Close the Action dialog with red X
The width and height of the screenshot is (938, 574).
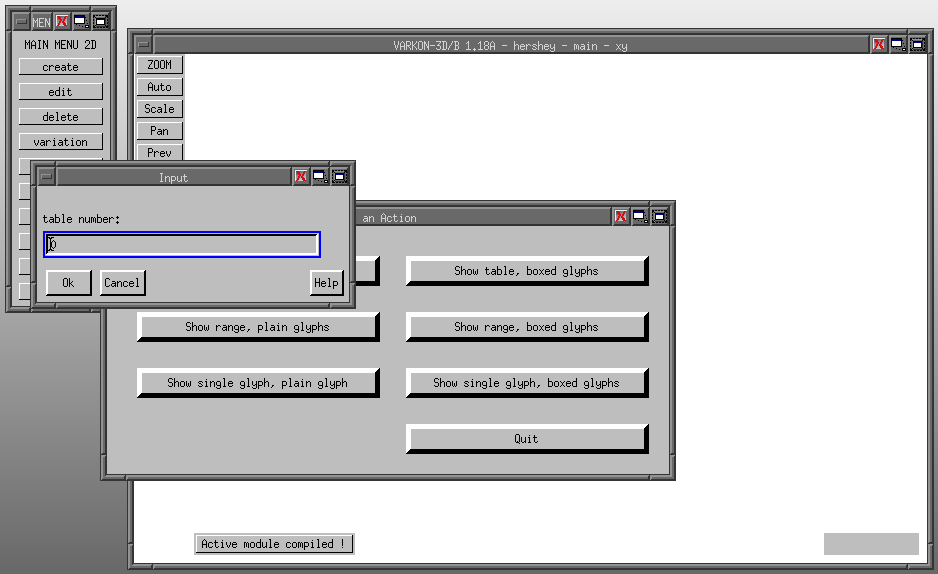tap(621, 216)
